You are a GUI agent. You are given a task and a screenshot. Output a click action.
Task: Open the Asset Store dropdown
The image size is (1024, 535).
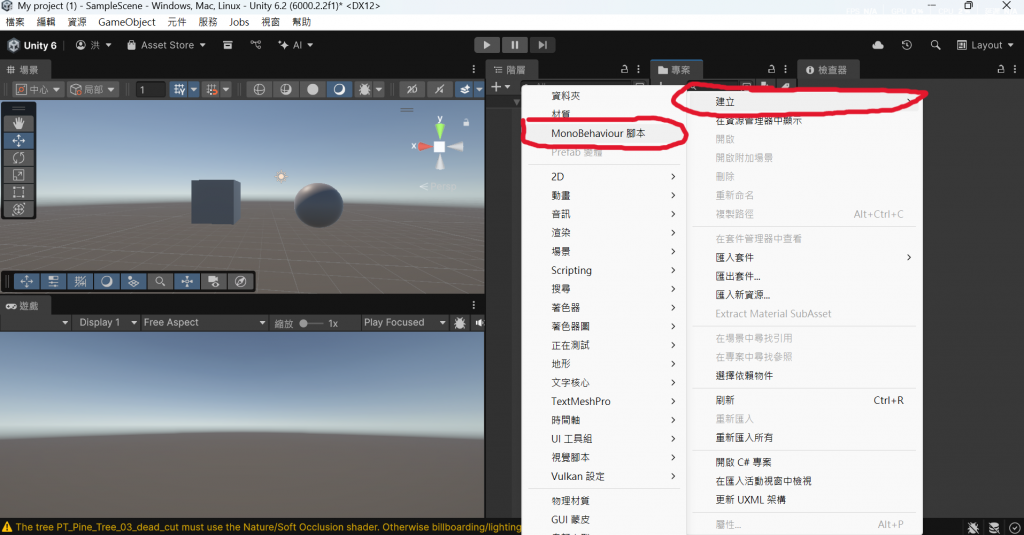click(x=167, y=45)
